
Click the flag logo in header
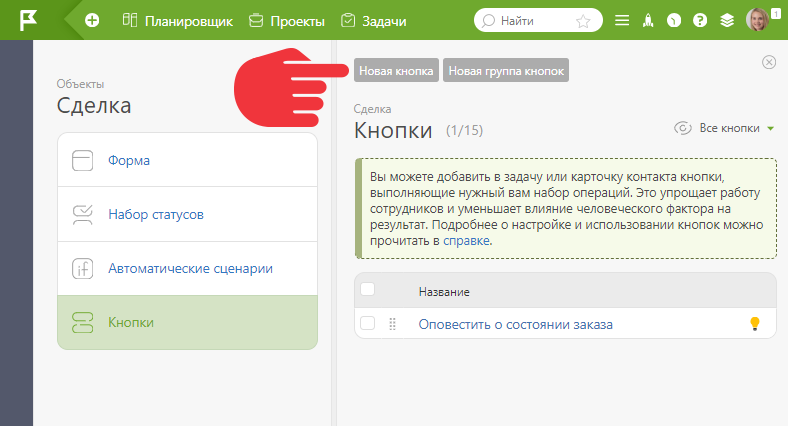pos(28,21)
